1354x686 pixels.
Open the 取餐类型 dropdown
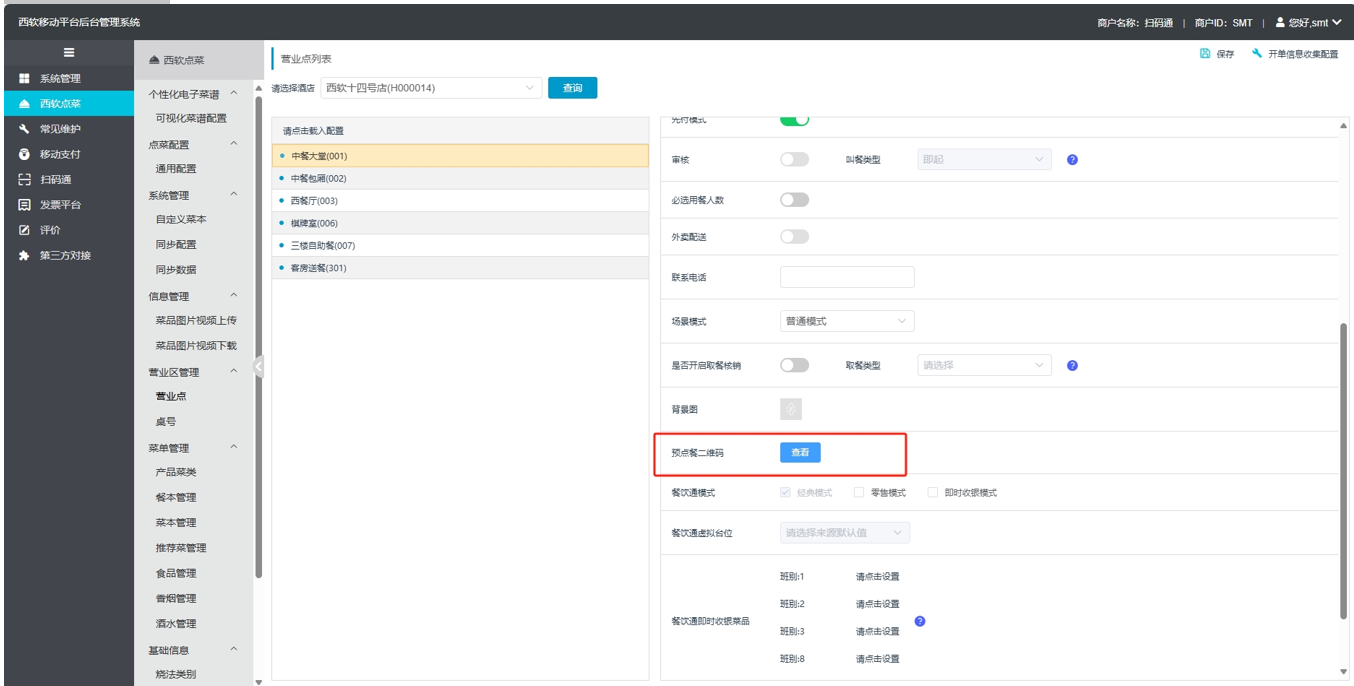point(984,365)
